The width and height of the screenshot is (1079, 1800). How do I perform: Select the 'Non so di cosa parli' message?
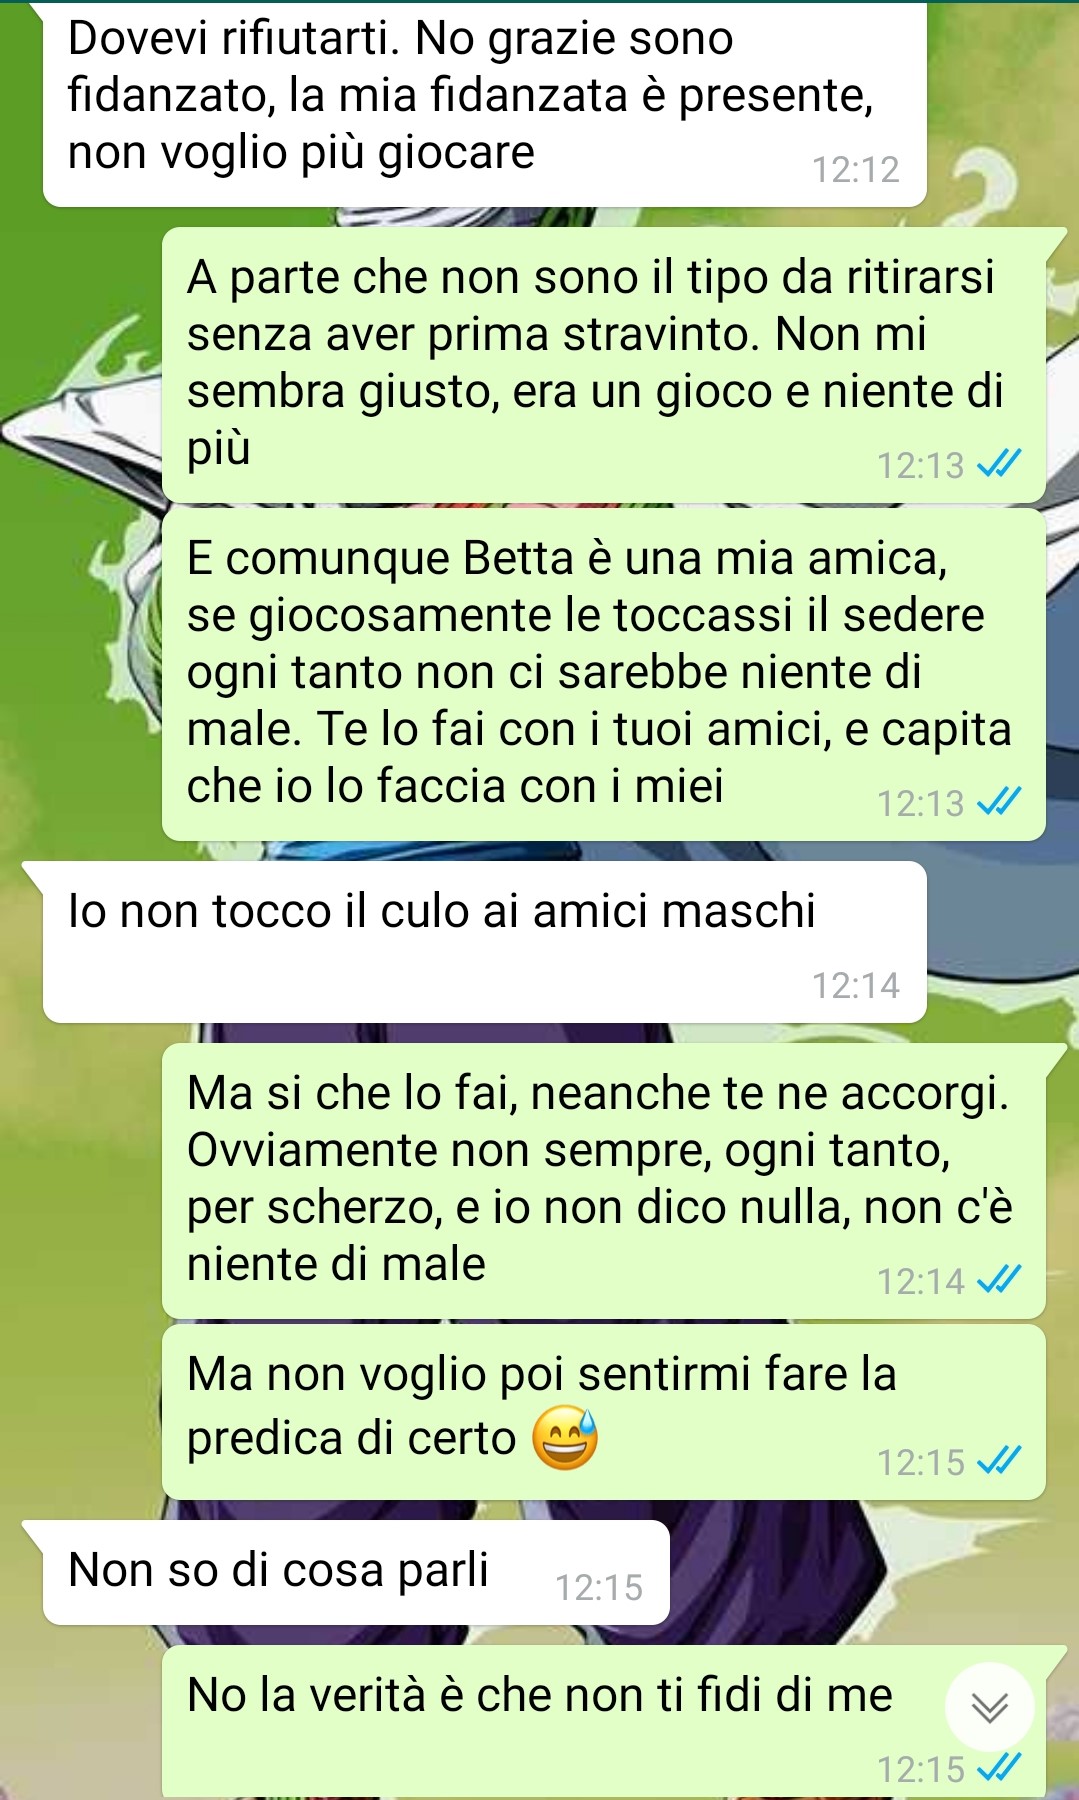(x=356, y=1572)
